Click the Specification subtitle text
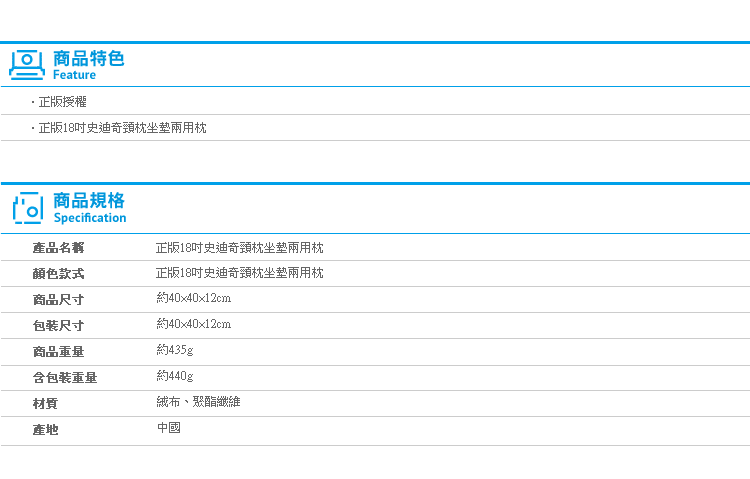Image resolution: width=750 pixels, height=479 pixels. click(89, 218)
